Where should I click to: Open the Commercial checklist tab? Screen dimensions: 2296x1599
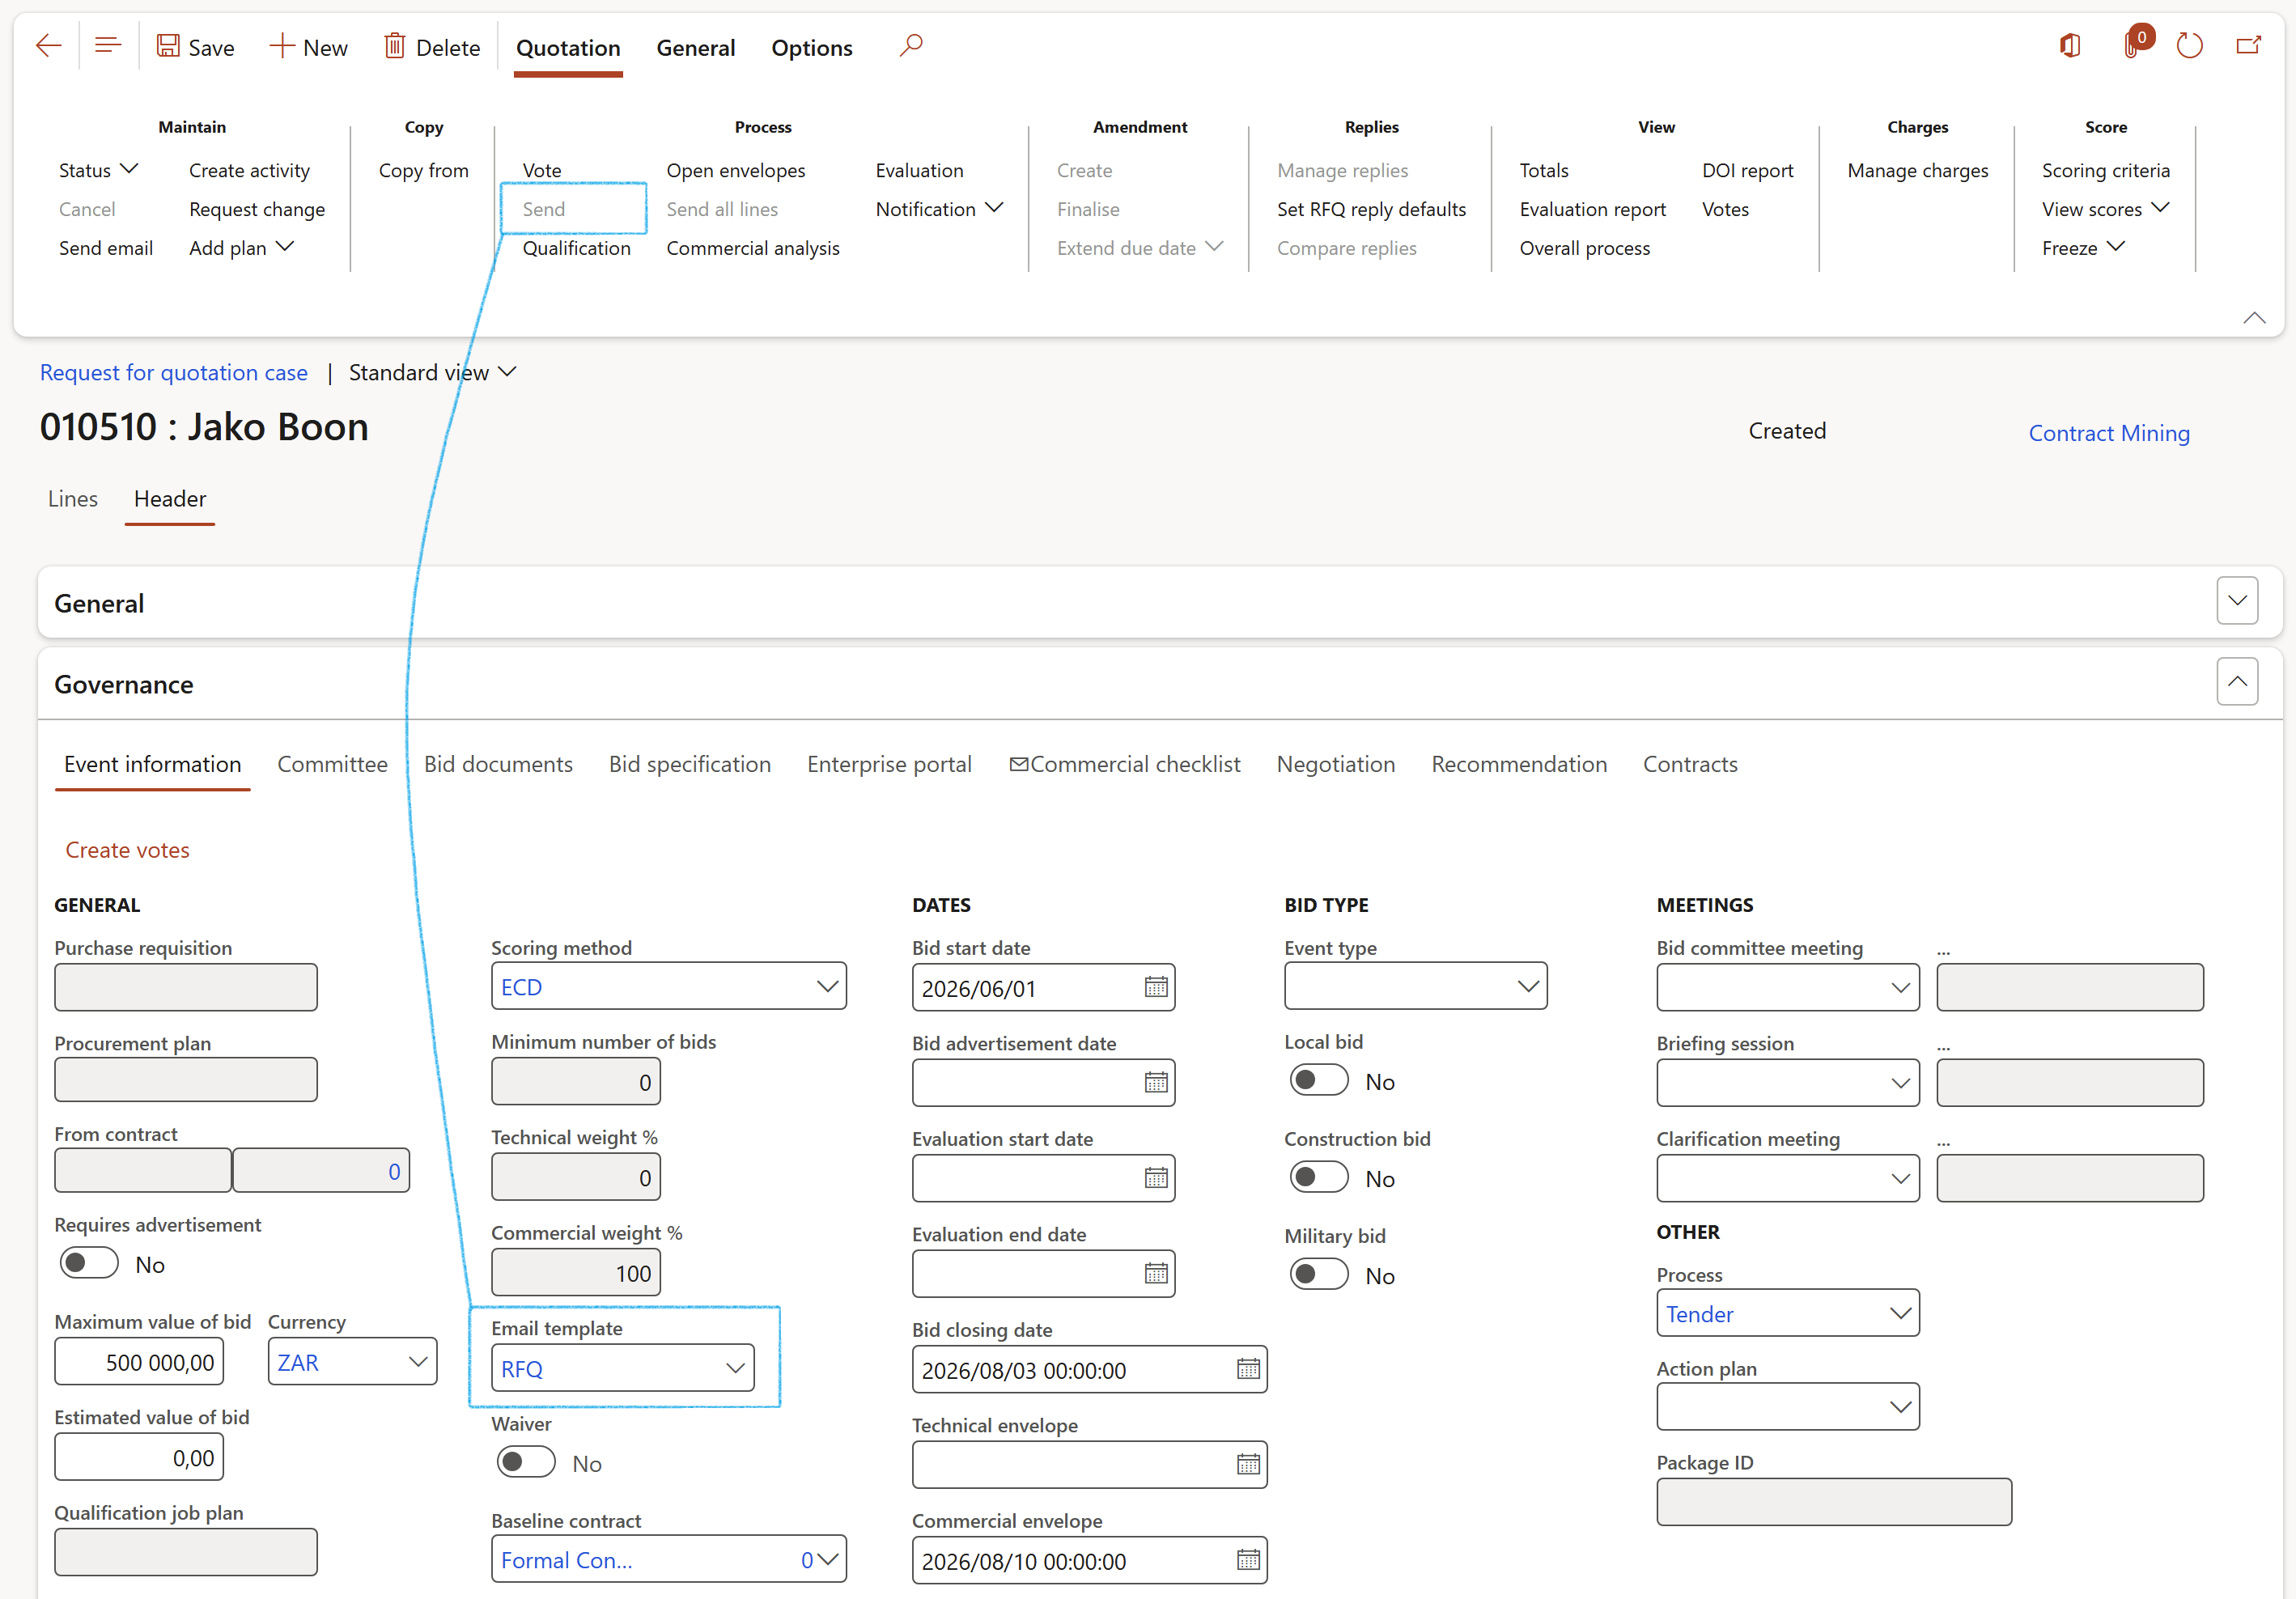coord(1125,764)
